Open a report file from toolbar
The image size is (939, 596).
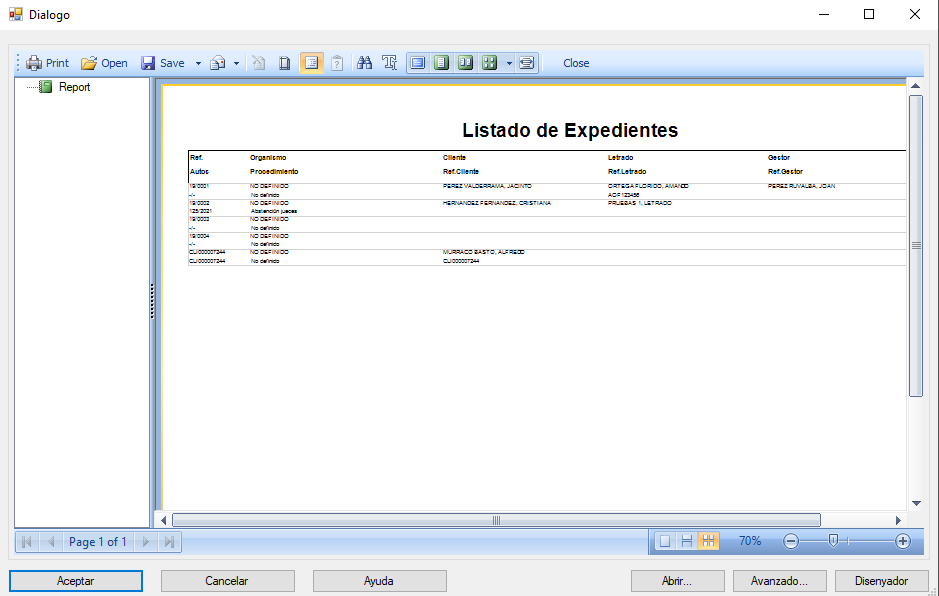coord(104,63)
